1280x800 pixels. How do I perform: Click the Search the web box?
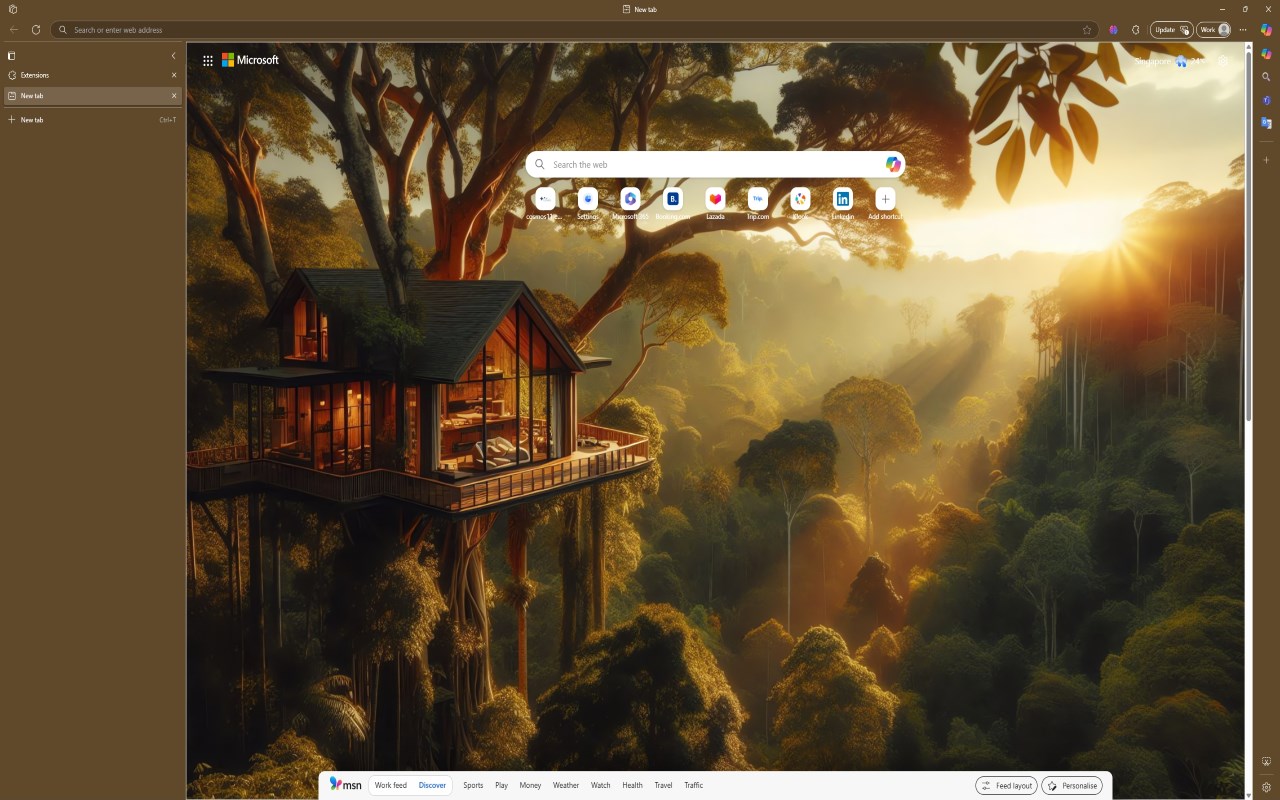[715, 164]
